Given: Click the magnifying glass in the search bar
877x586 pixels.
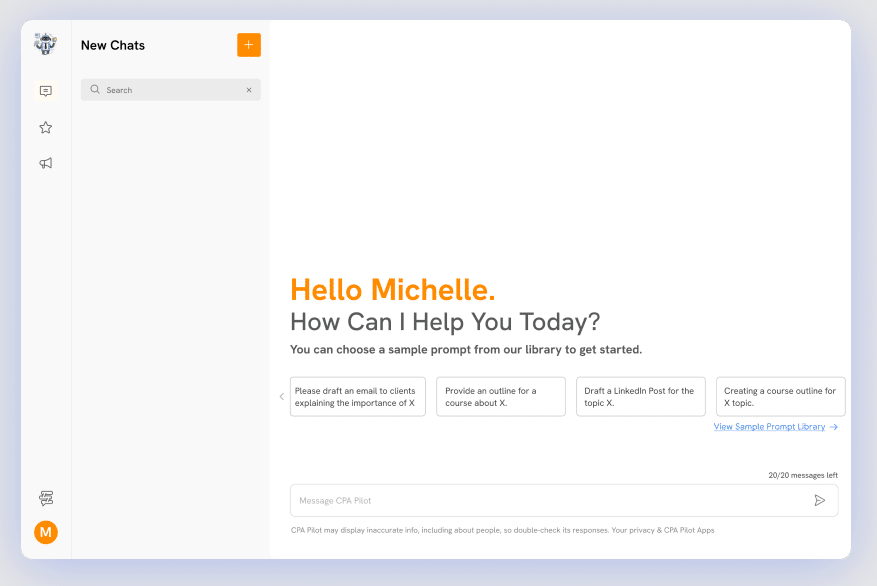Looking at the screenshot, I should point(95,90).
